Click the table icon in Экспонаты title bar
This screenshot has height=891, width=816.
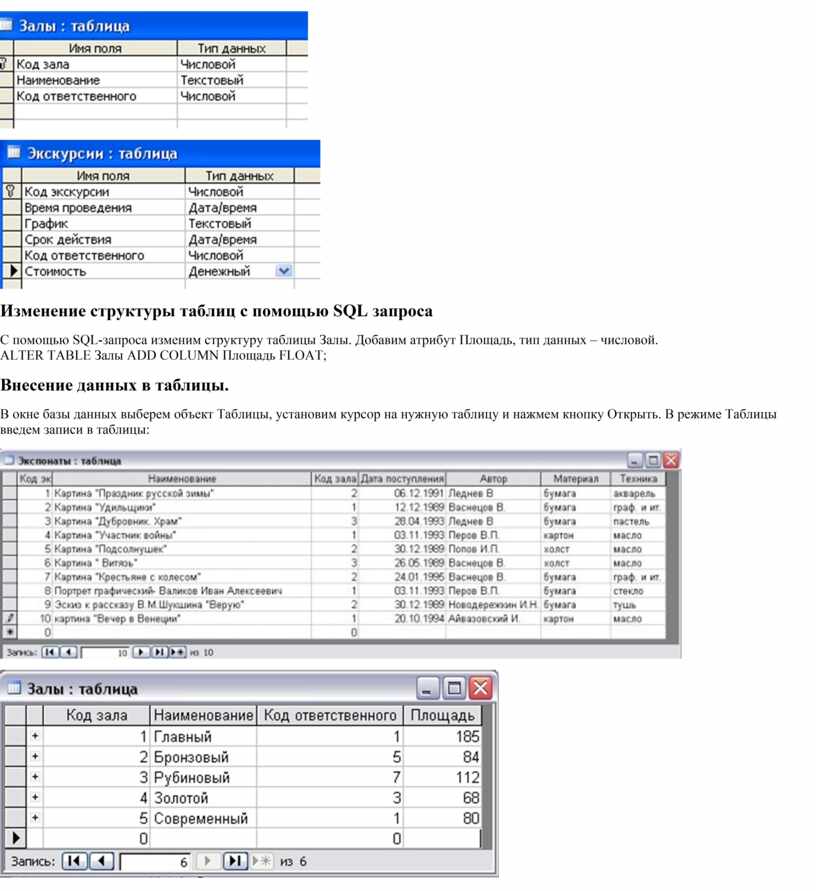tap(9, 460)
